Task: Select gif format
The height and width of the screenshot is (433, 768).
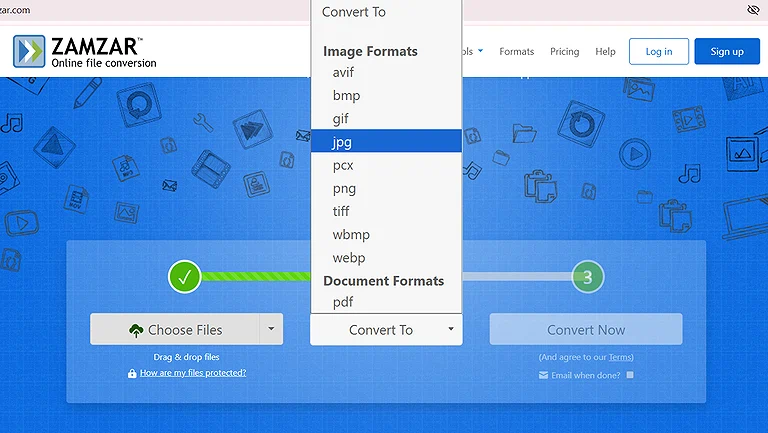Action: pyautogui.click(x=386, y=119)
